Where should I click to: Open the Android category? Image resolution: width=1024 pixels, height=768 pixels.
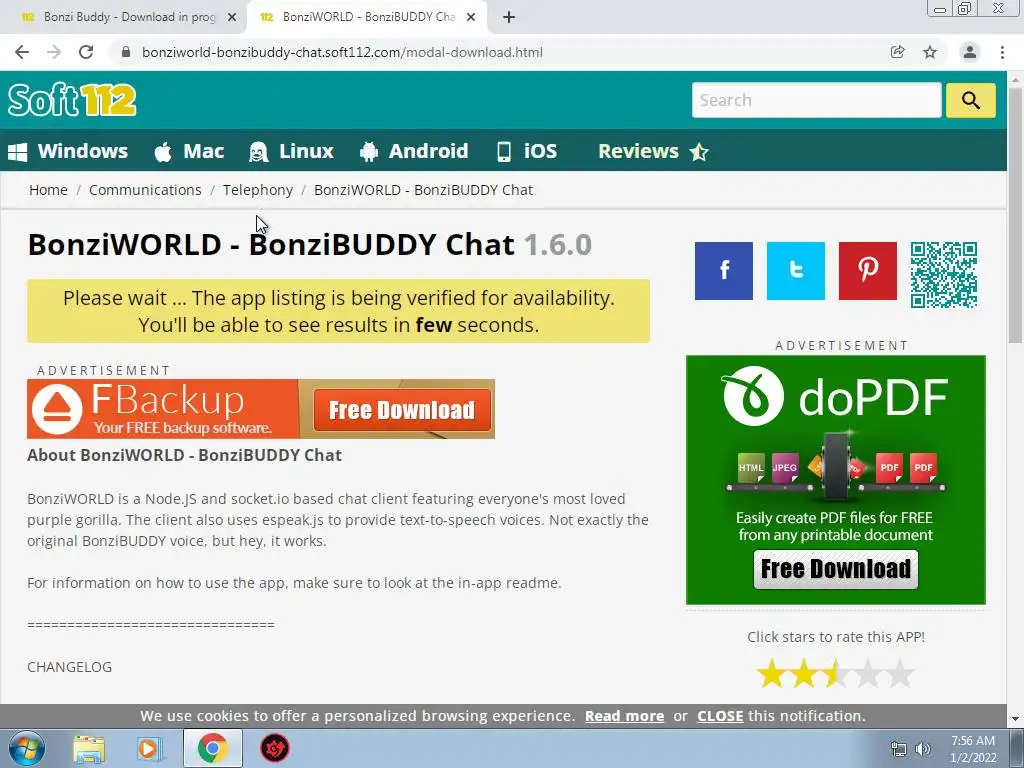pos(414,151)
